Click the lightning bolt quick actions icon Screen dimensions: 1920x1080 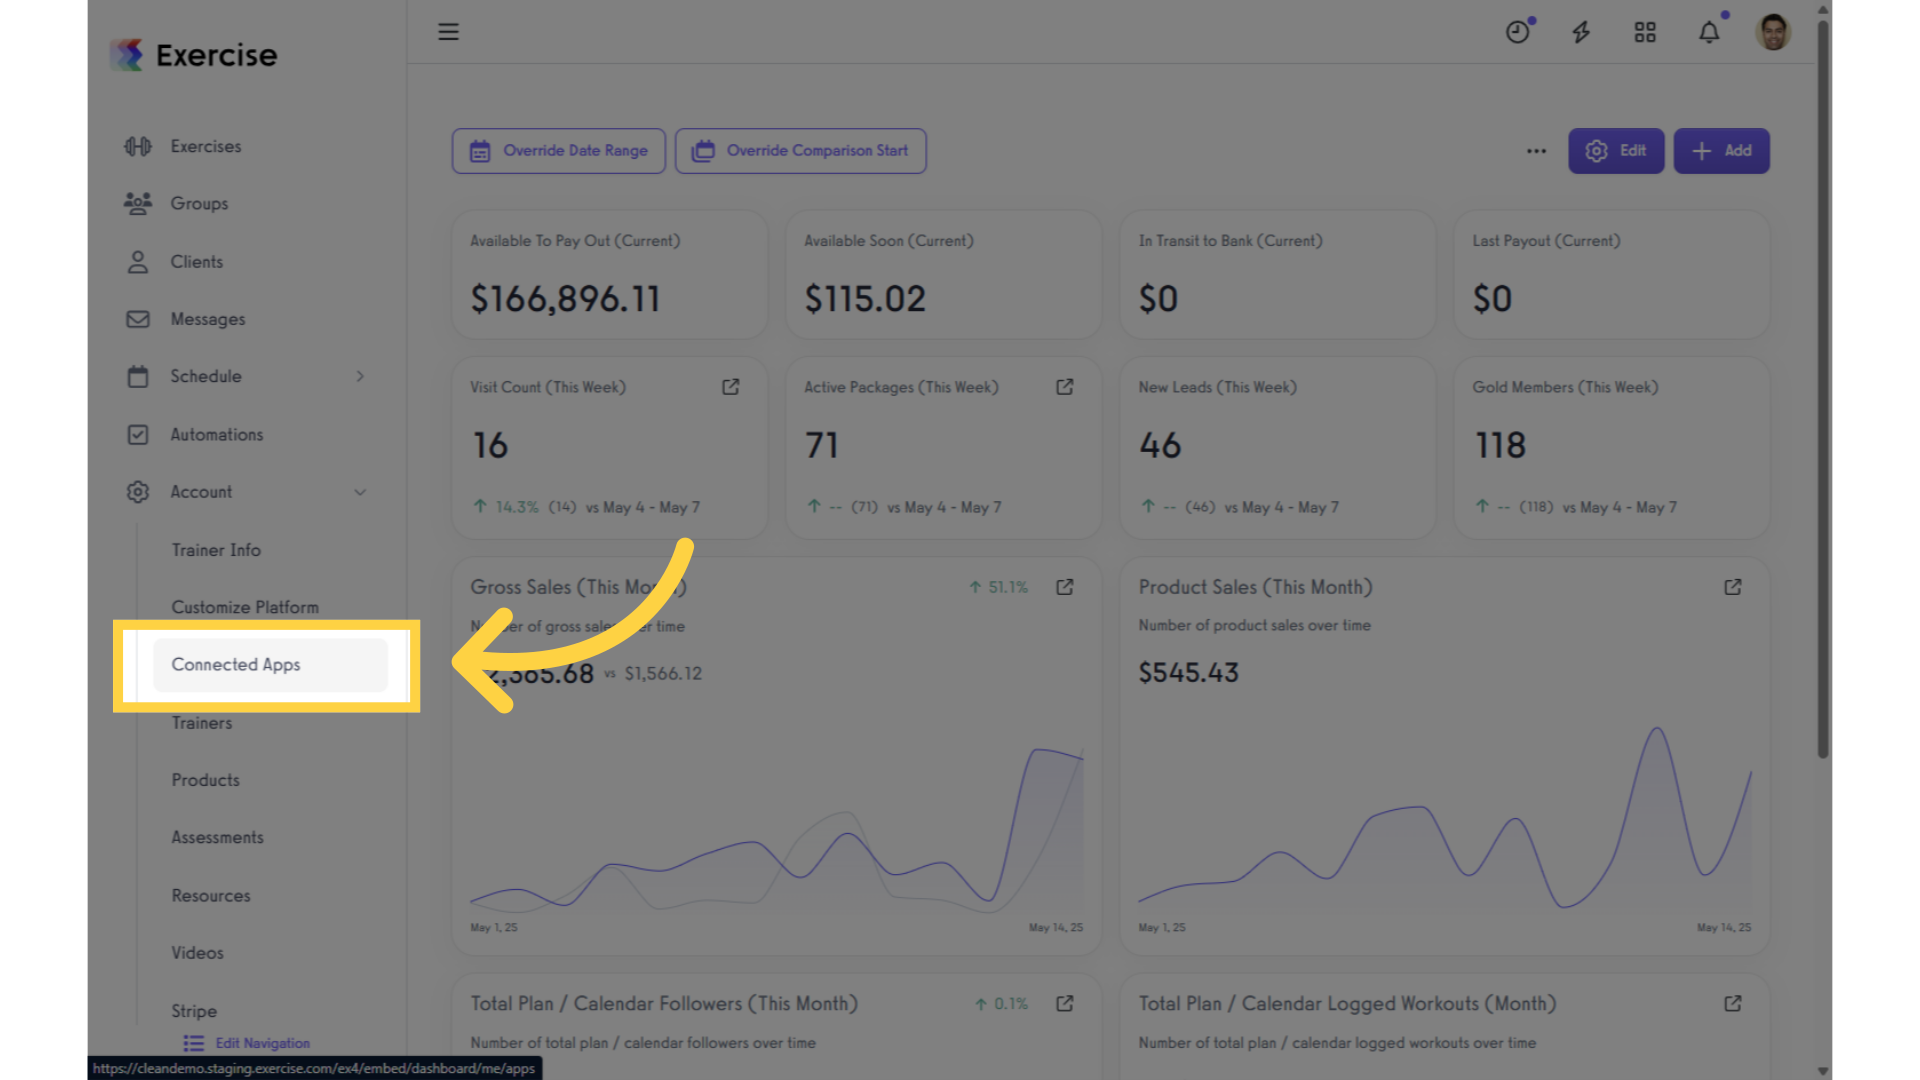pos(1581,32)
